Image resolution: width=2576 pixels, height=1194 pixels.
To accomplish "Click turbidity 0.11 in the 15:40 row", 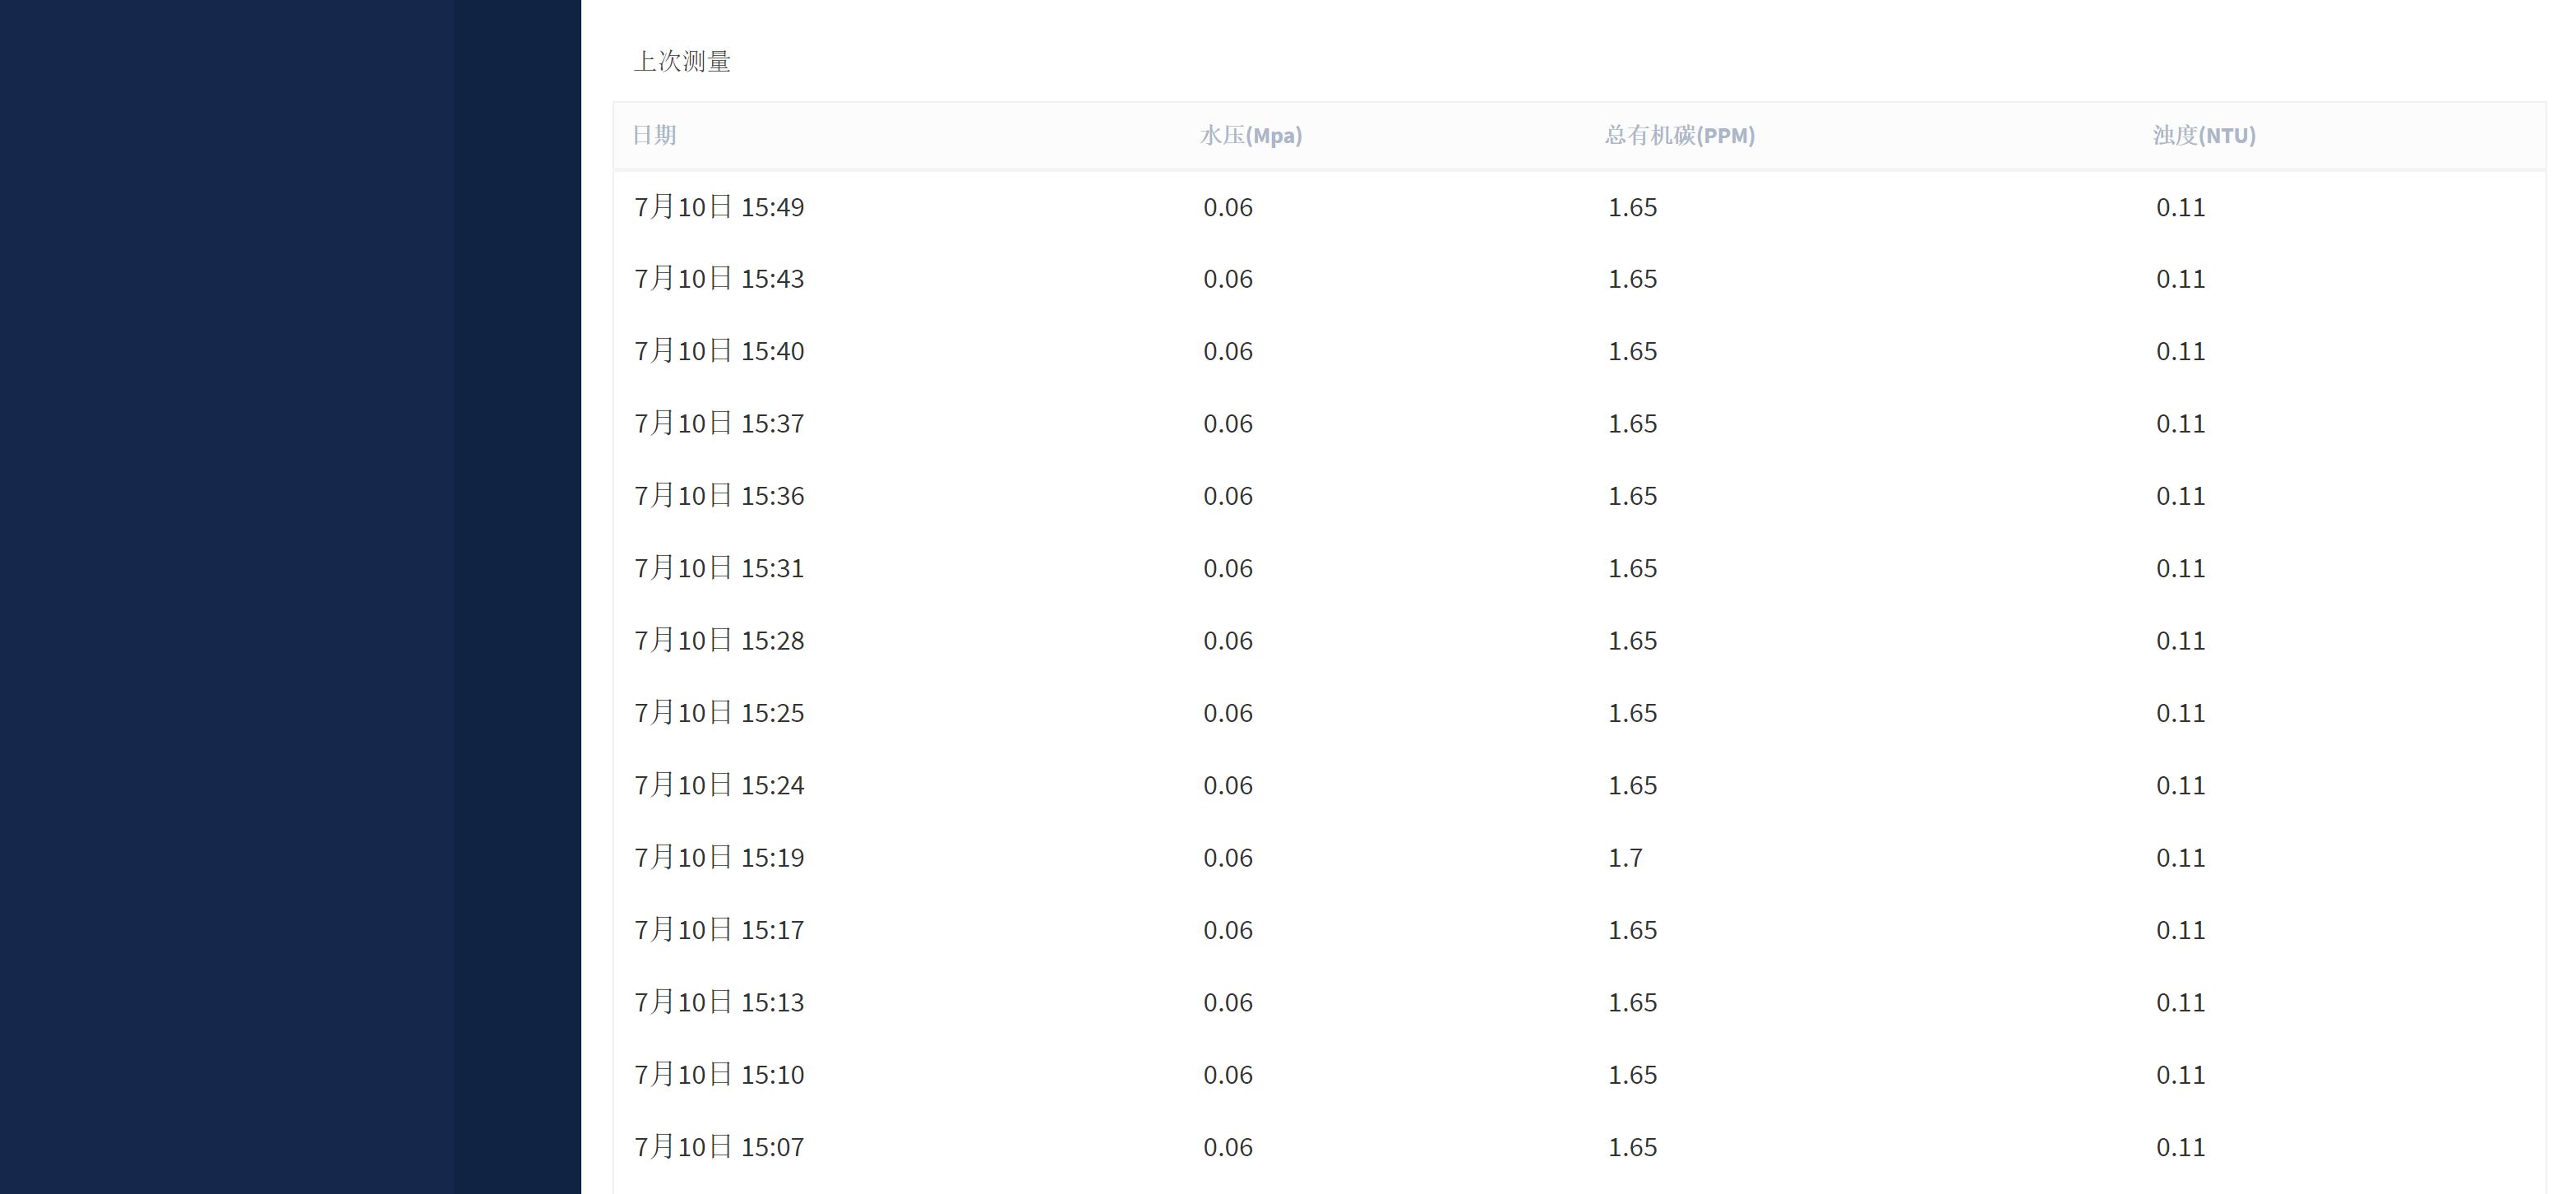I will coord(2180,352).
